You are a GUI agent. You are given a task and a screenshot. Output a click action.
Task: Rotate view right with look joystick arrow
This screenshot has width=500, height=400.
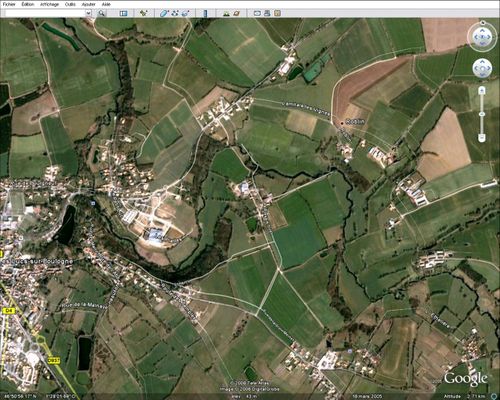(489, 37)
